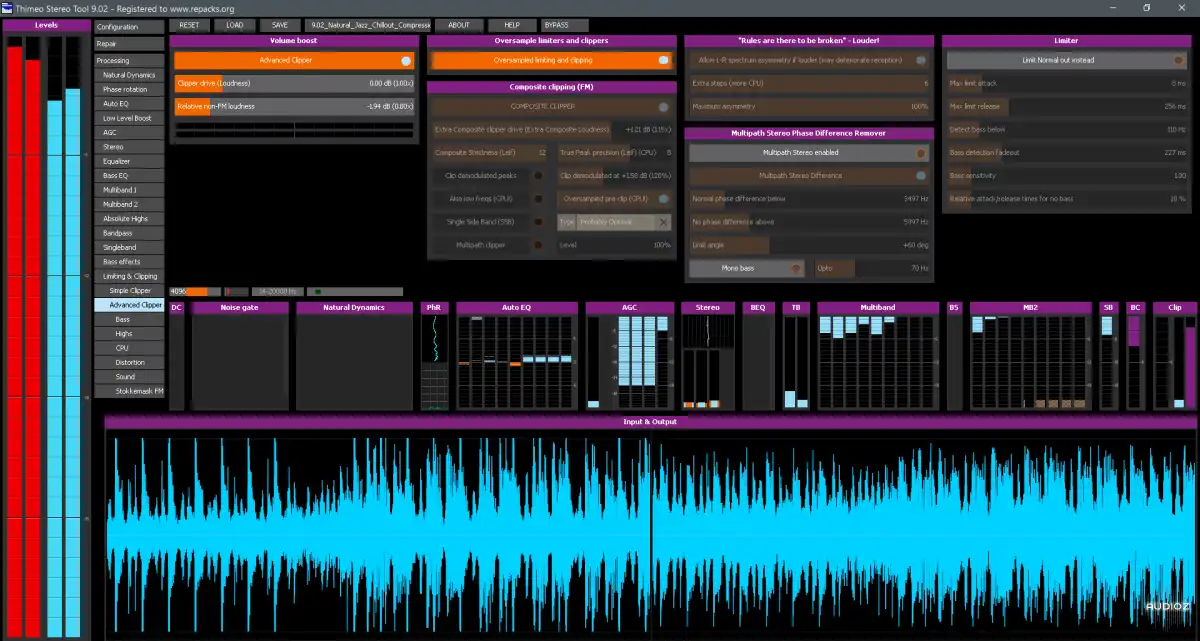Open the Distortion page
Image resolution: width=1200 pixels, height=641 pixels.
pos(129,362)
